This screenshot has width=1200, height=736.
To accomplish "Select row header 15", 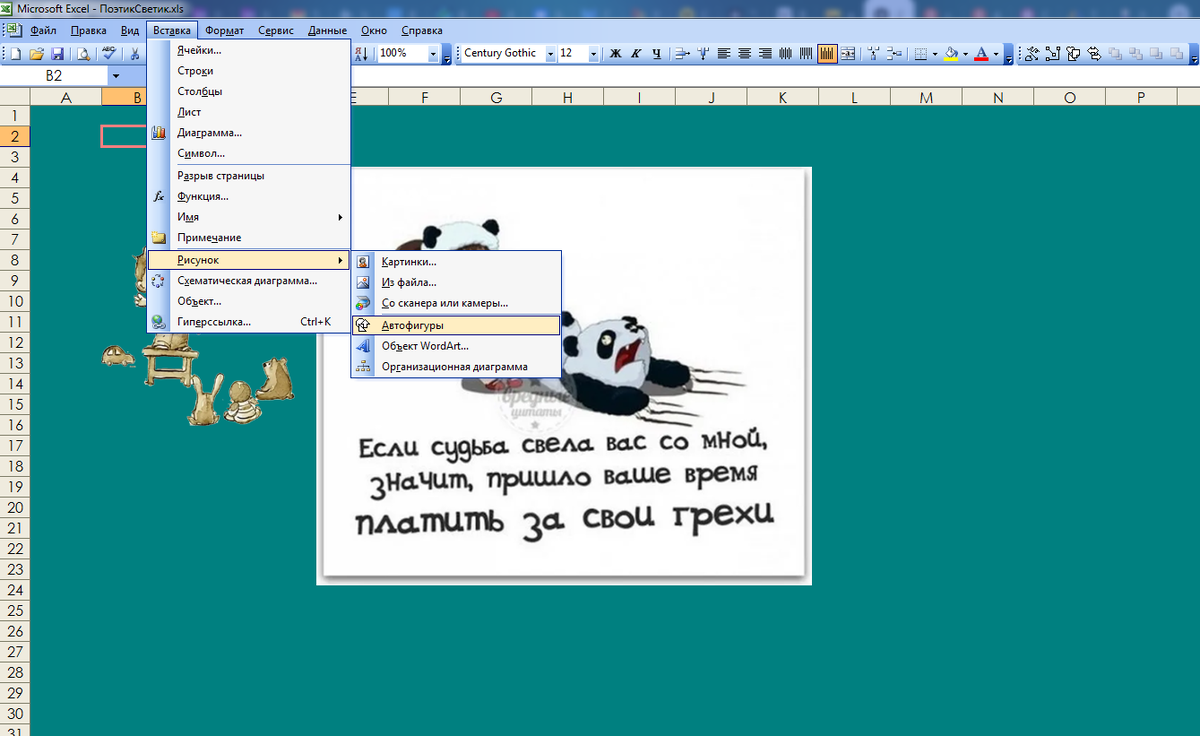I will tap(15, 404).
